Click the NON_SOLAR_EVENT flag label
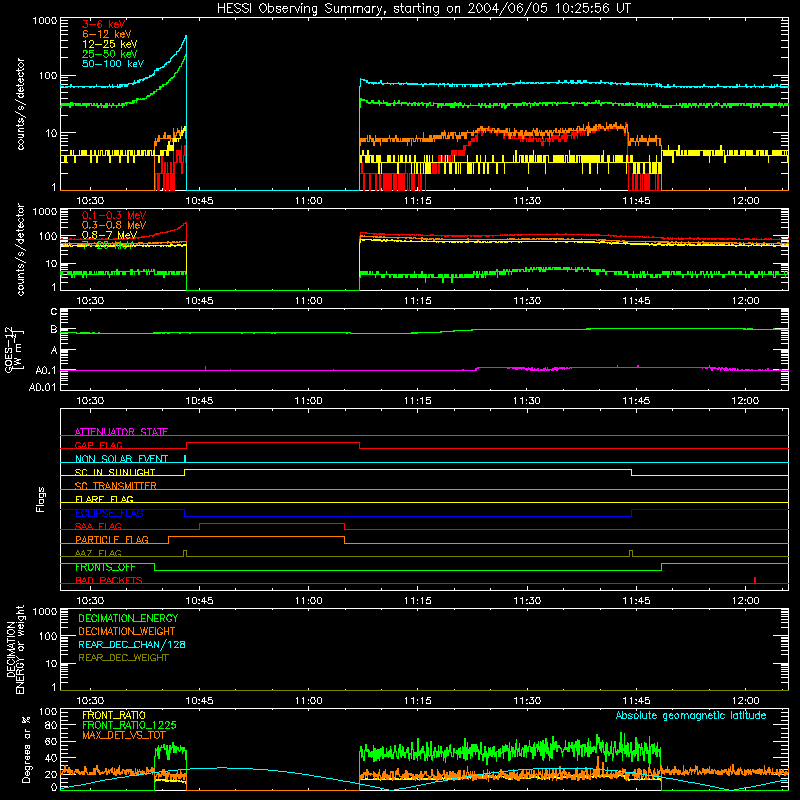This screenshot has width=800, height=800. coord(121,459)
